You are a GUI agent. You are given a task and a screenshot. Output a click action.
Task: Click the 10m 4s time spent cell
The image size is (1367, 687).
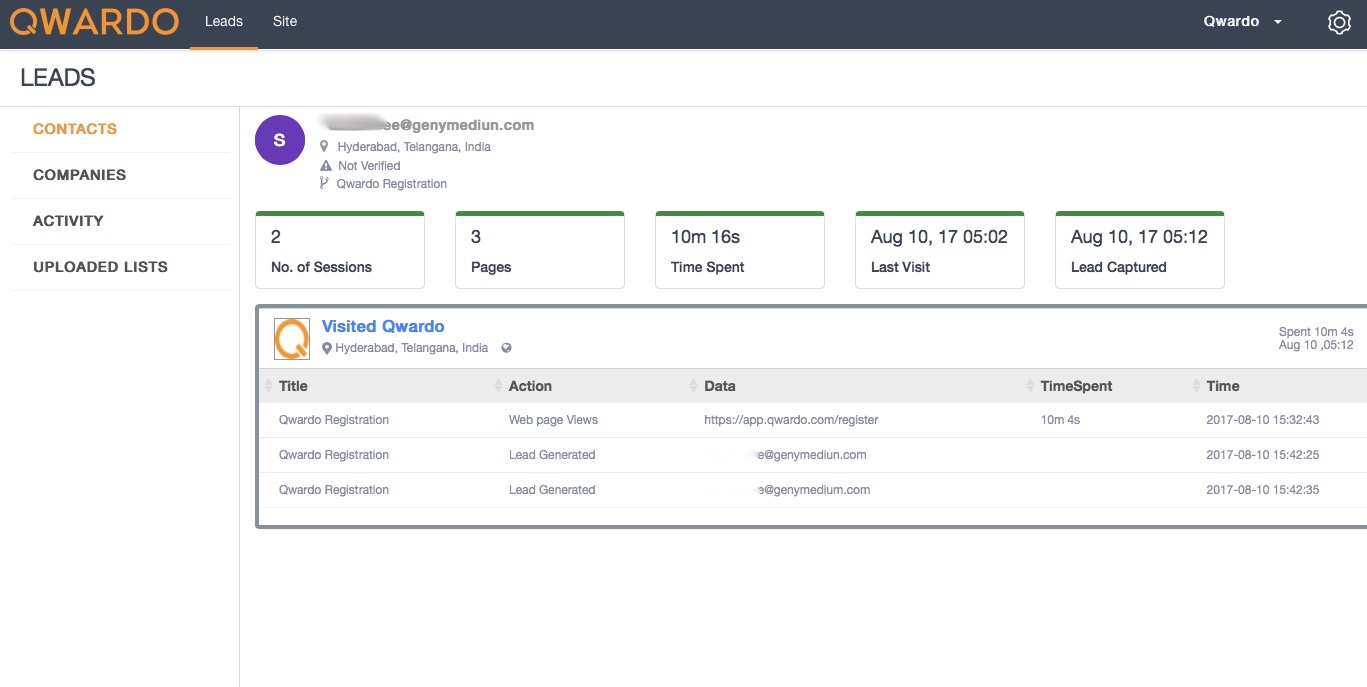click(x=1060, y=420)
